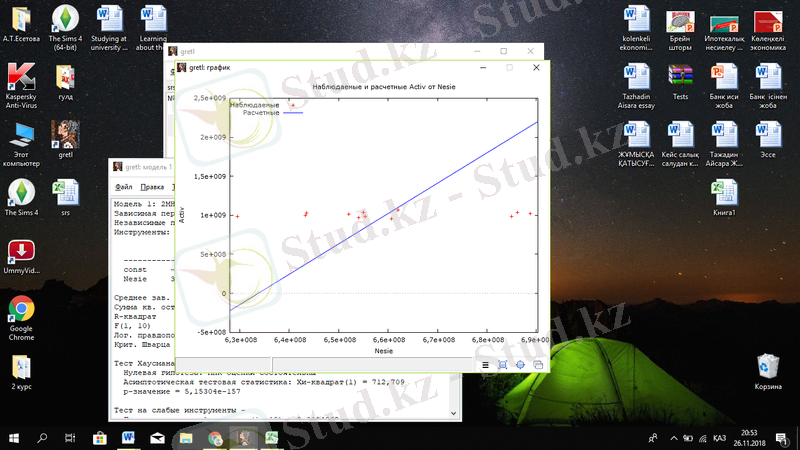Click the crosshair target icon in plot toolbar

click(520, 365)
